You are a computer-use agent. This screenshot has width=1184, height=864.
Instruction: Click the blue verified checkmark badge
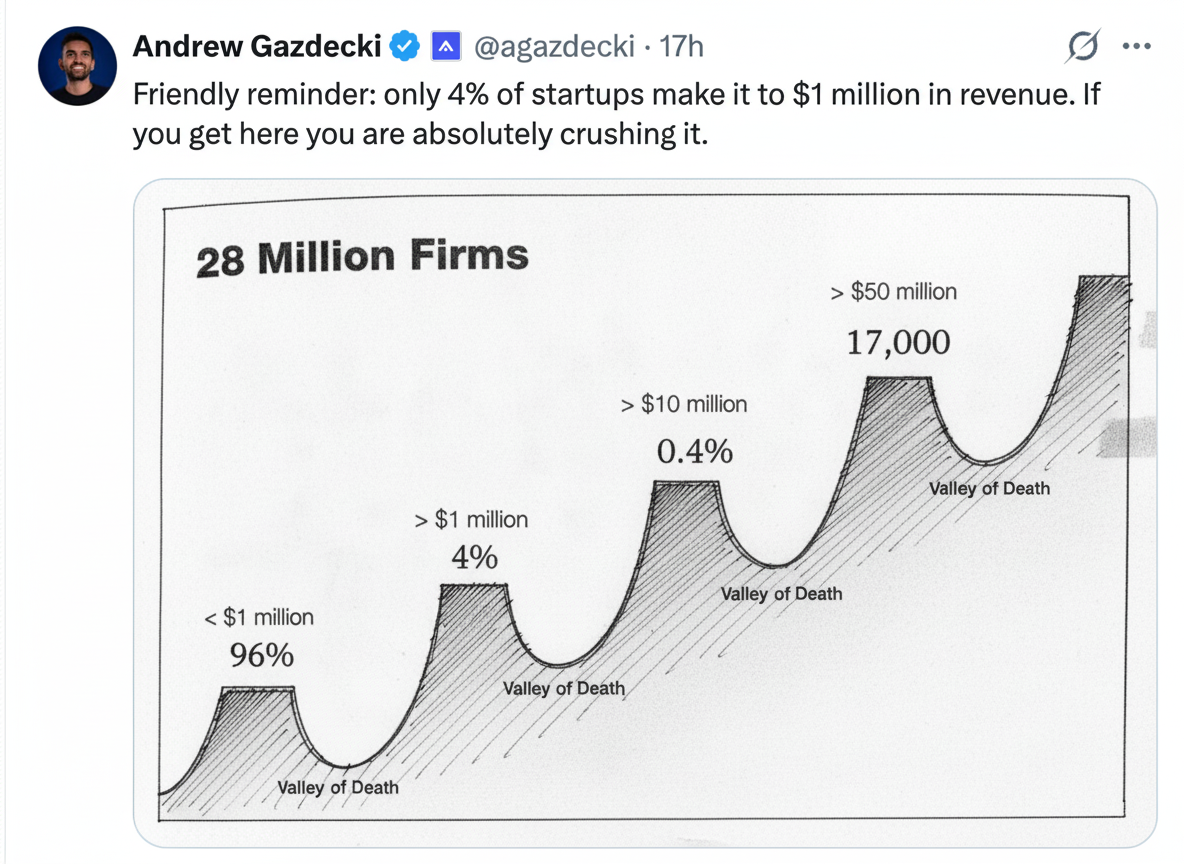[x=404, y=46]
